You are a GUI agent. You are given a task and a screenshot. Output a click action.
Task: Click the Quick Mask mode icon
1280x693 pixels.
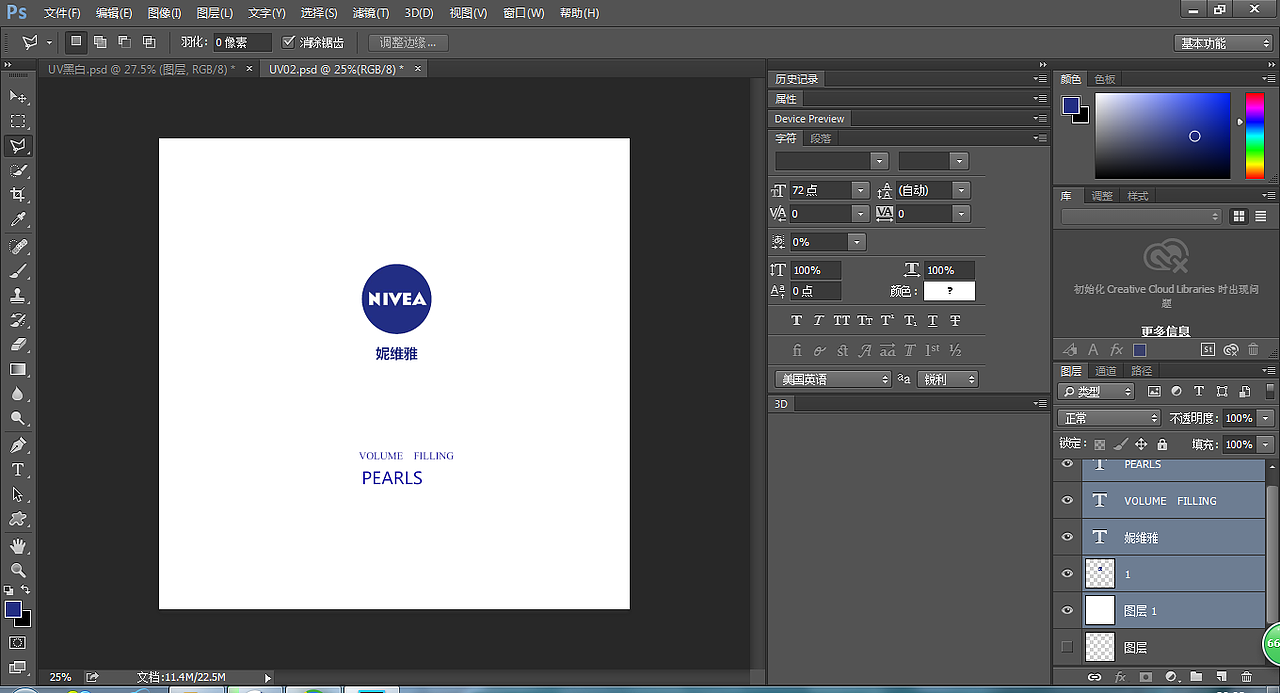pos(18,642)
